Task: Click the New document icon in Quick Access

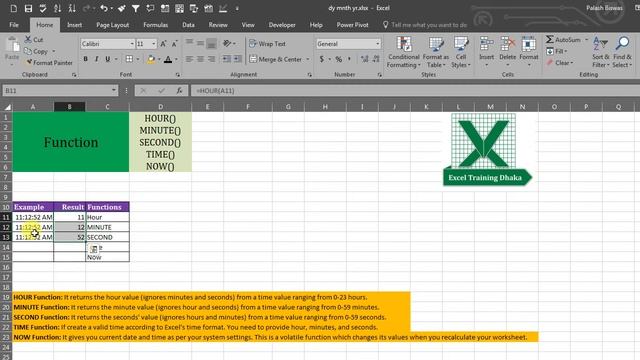Action: coord(13,8)
